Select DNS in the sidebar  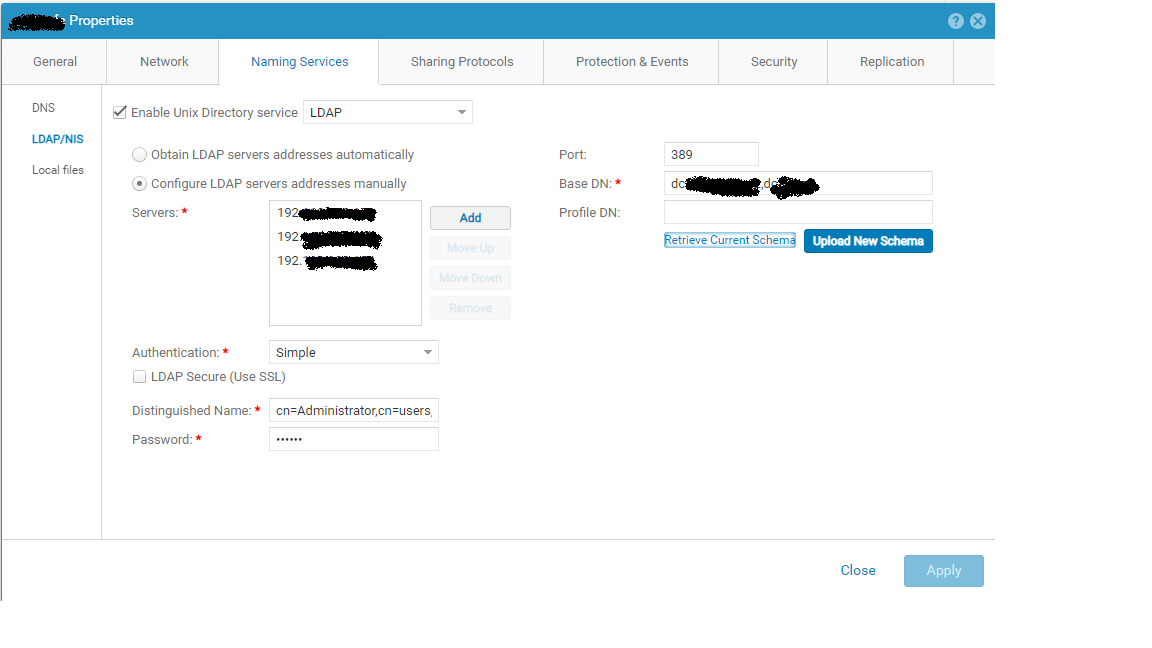pyautogui.click(x=43, y=107)
